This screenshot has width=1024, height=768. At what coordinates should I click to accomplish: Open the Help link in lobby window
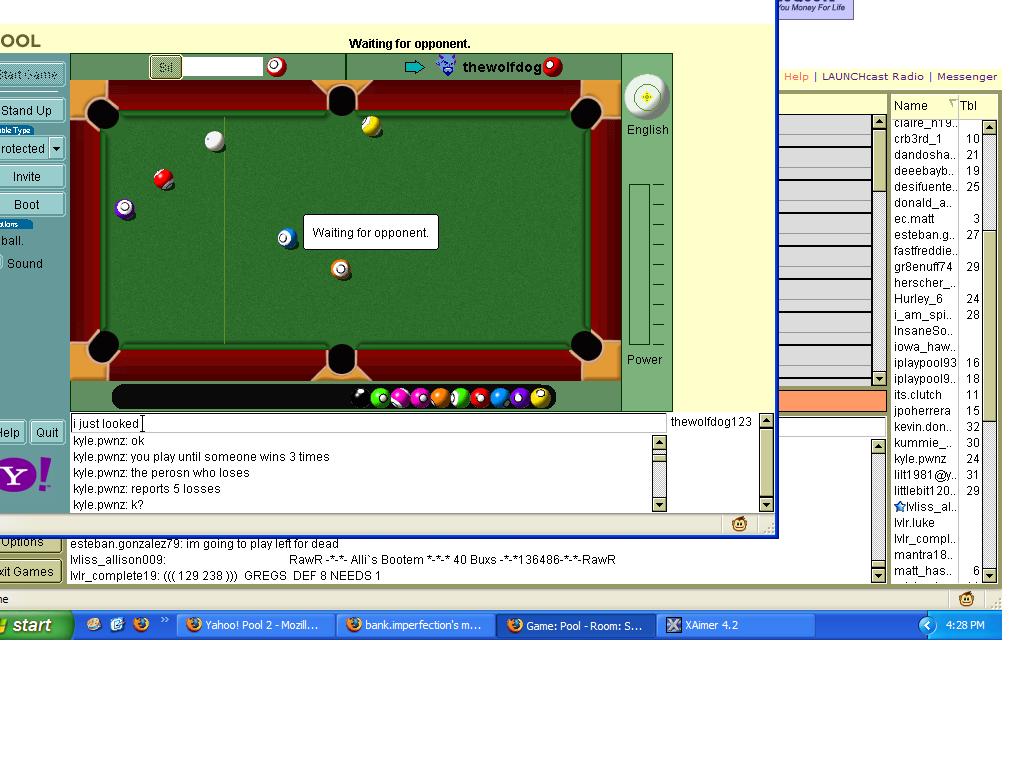(796, 76)
